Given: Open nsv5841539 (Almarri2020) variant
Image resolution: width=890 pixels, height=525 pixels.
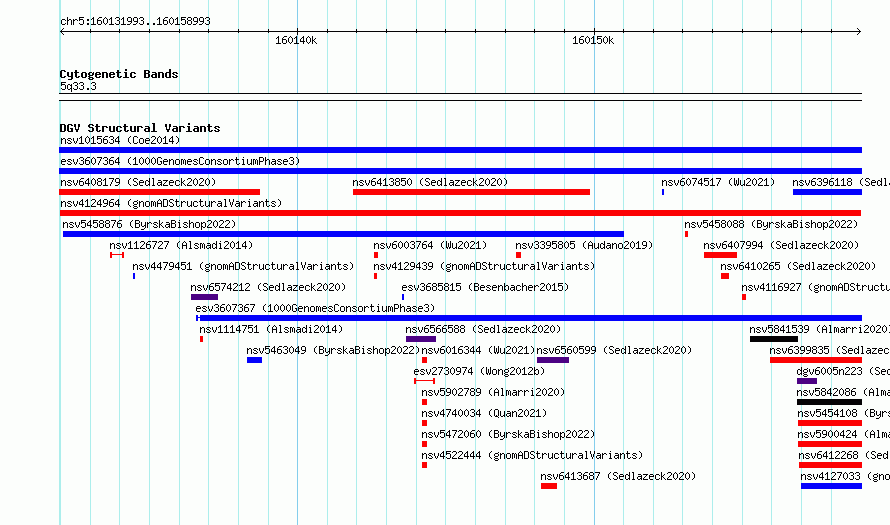Looking at the screenshot, I should [820, 329].
